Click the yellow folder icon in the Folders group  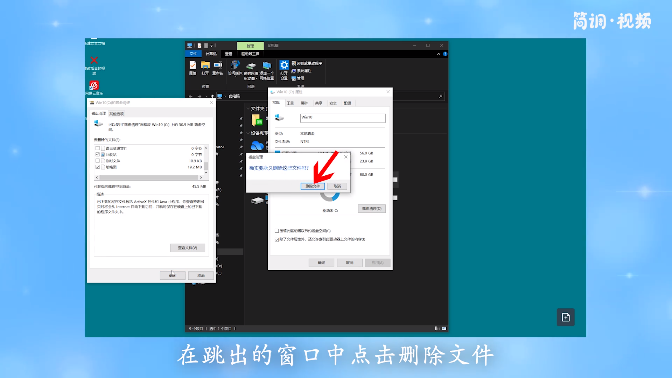pyautogui.click(x=257, y=120)
